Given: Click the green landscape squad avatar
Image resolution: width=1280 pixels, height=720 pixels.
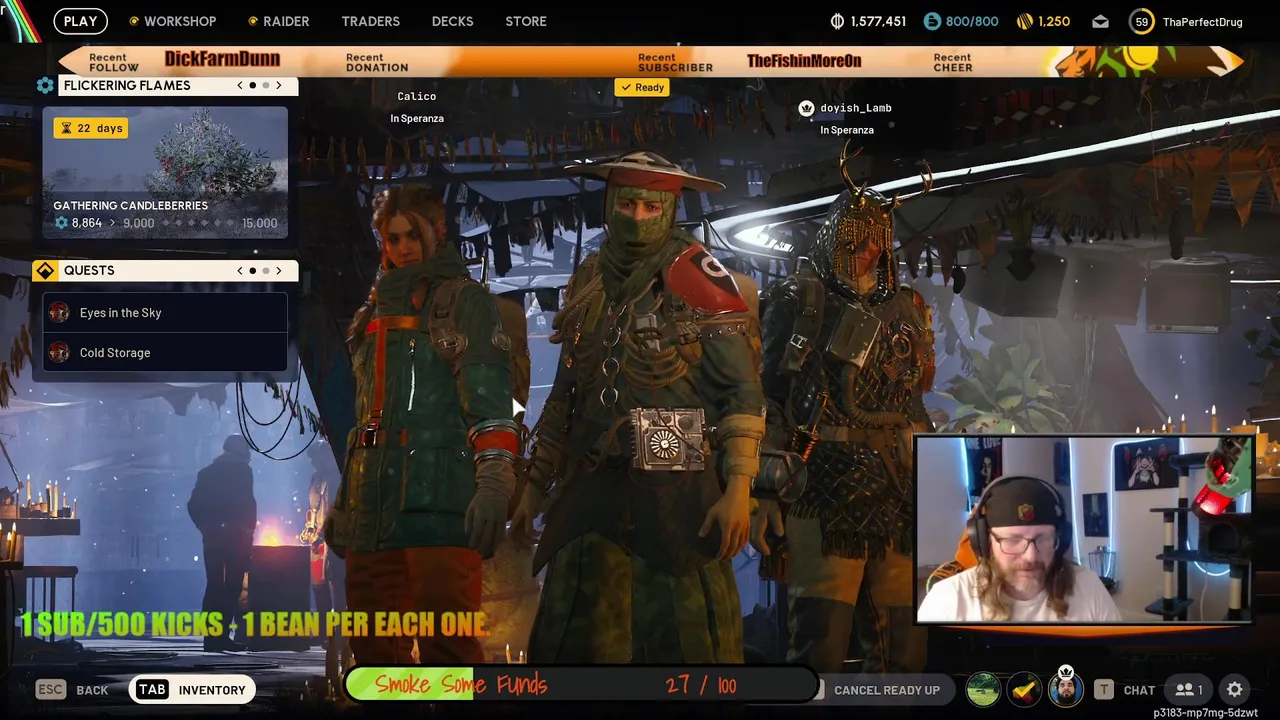Looking at the screenshot, I should click(x=983, y=689).
